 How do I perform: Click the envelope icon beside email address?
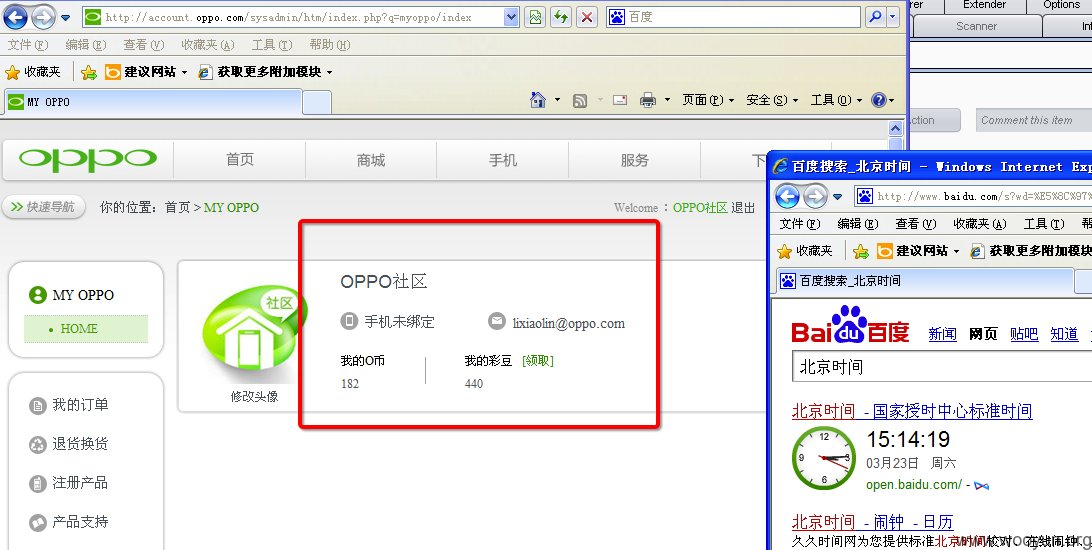point(497,322)
